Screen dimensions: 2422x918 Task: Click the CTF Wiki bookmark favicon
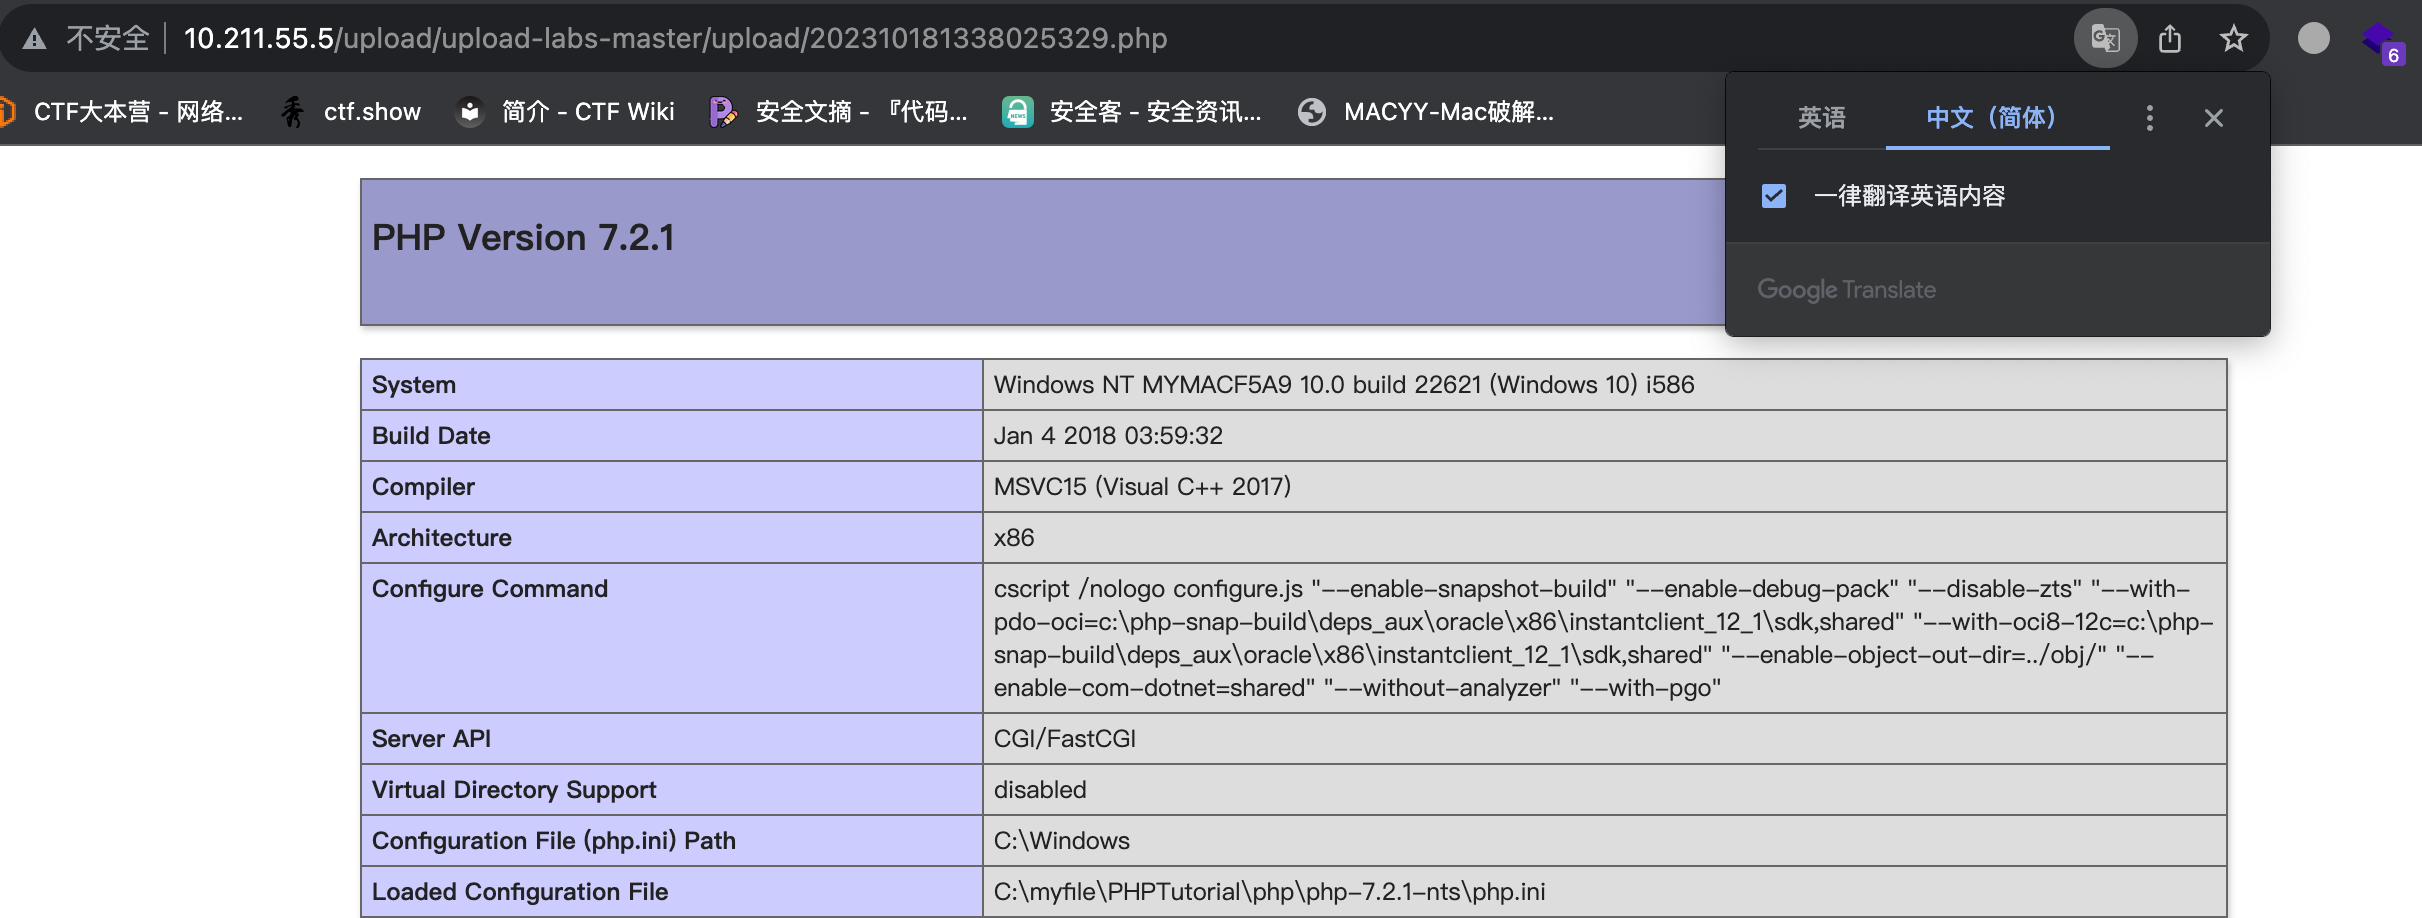tap(469, 112)
